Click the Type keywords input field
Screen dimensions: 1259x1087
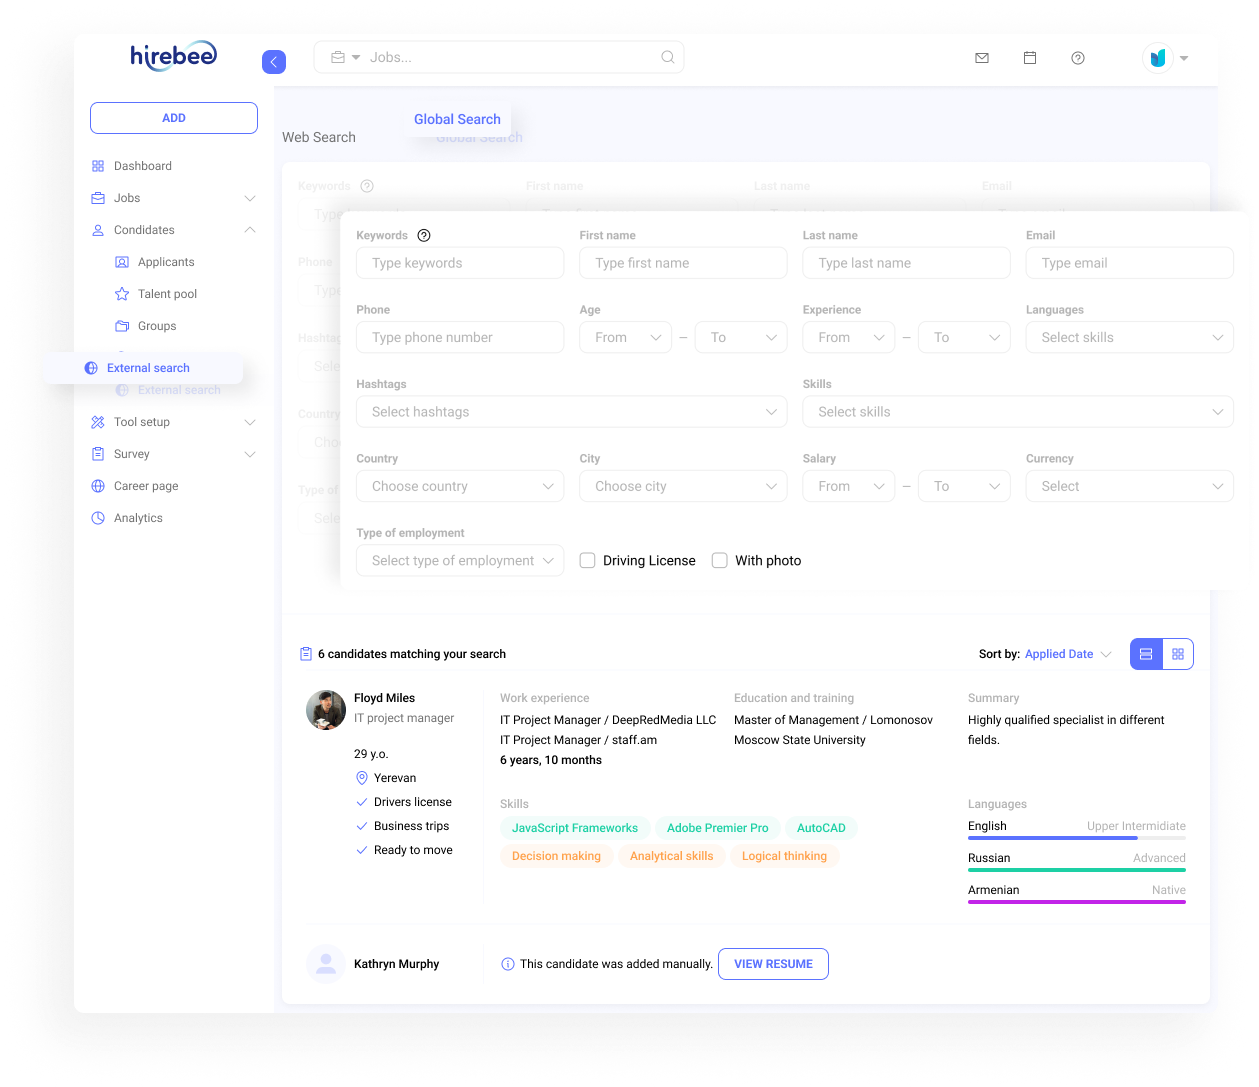[459, 262]
